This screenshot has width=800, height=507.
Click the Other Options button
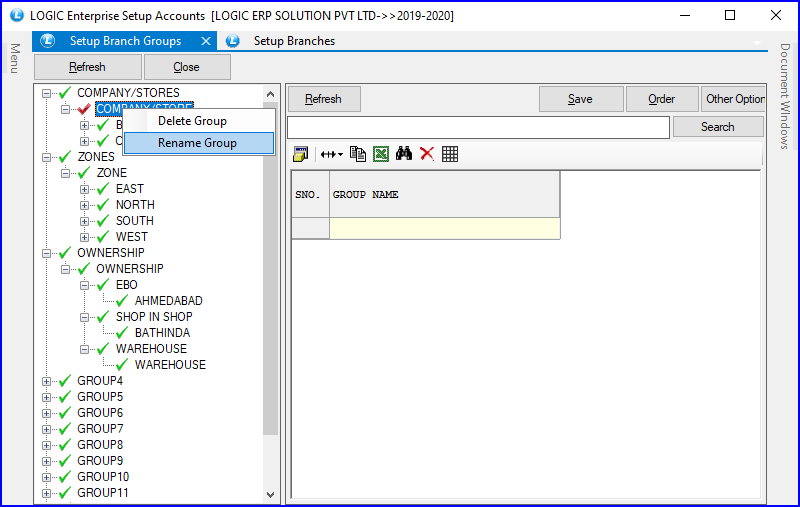(733, 99)
